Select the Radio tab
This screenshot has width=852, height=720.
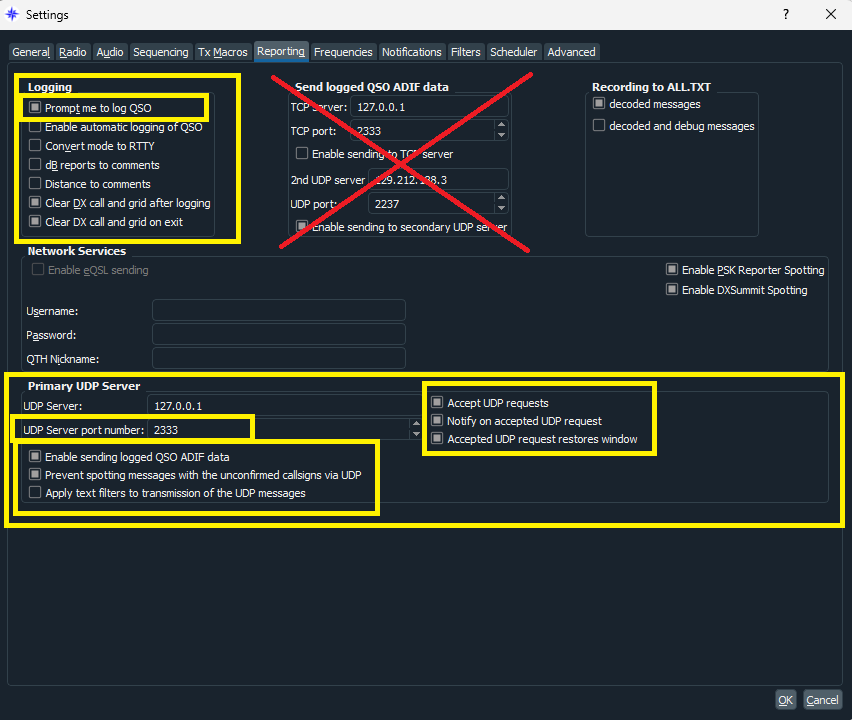point(73,52)
